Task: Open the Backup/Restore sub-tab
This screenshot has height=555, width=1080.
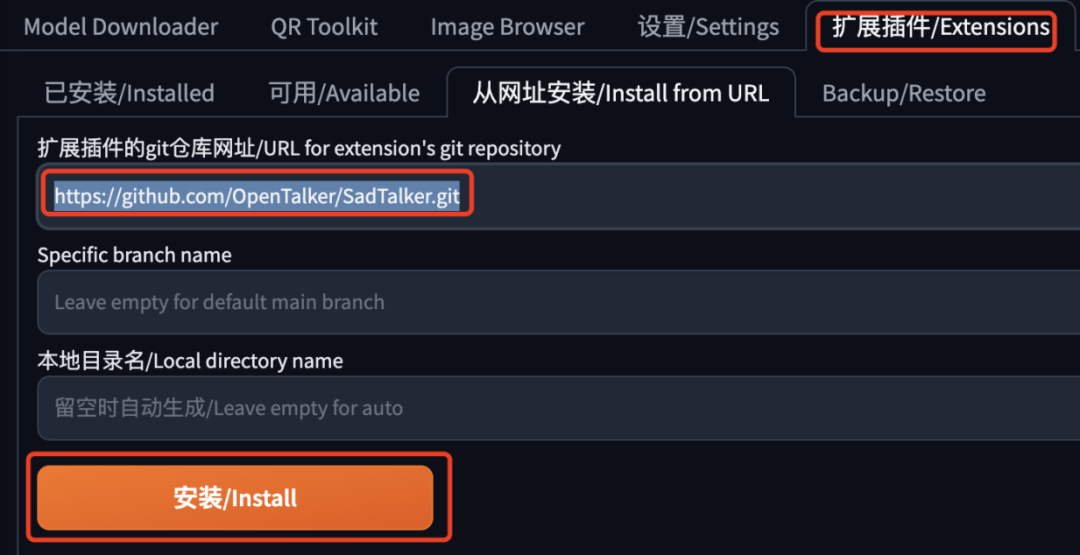Action: (903, 94)
